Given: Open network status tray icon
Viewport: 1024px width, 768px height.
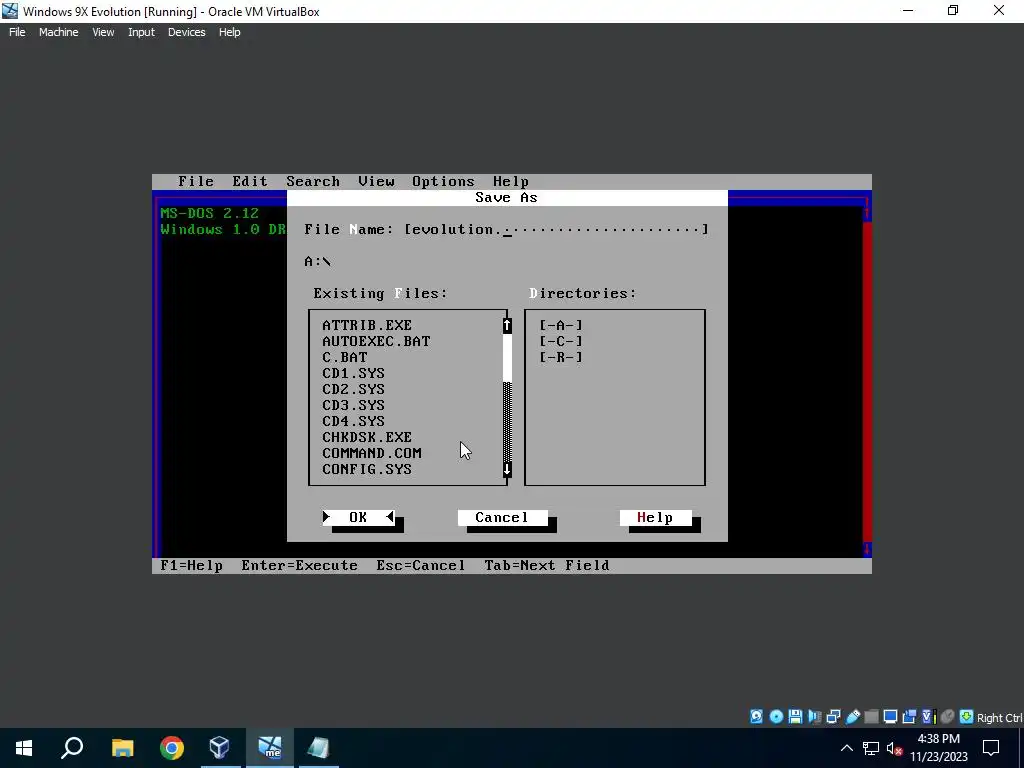Looking at the screenshot, I should [871, 748].
